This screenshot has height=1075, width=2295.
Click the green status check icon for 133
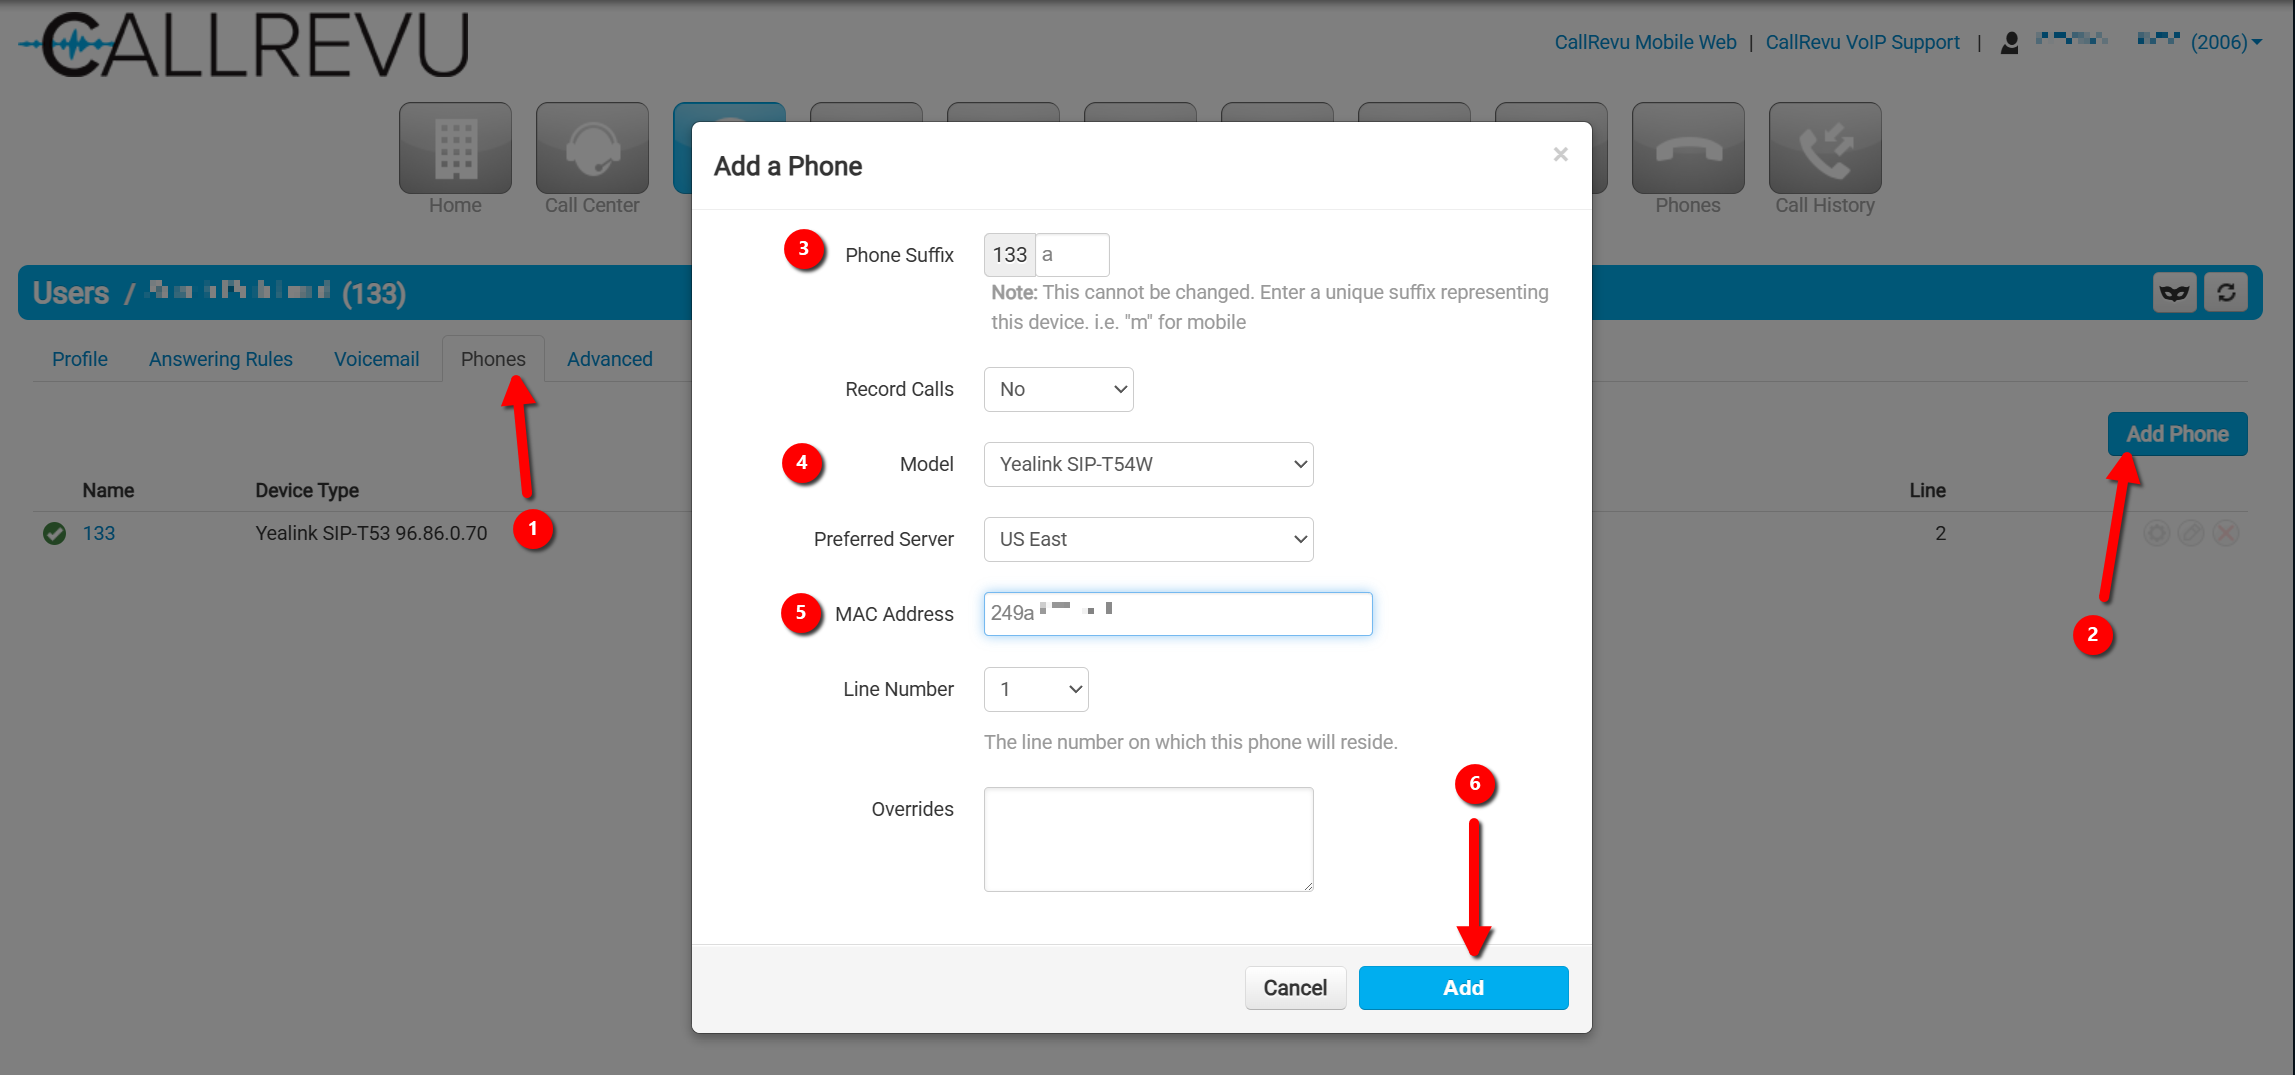55,534
